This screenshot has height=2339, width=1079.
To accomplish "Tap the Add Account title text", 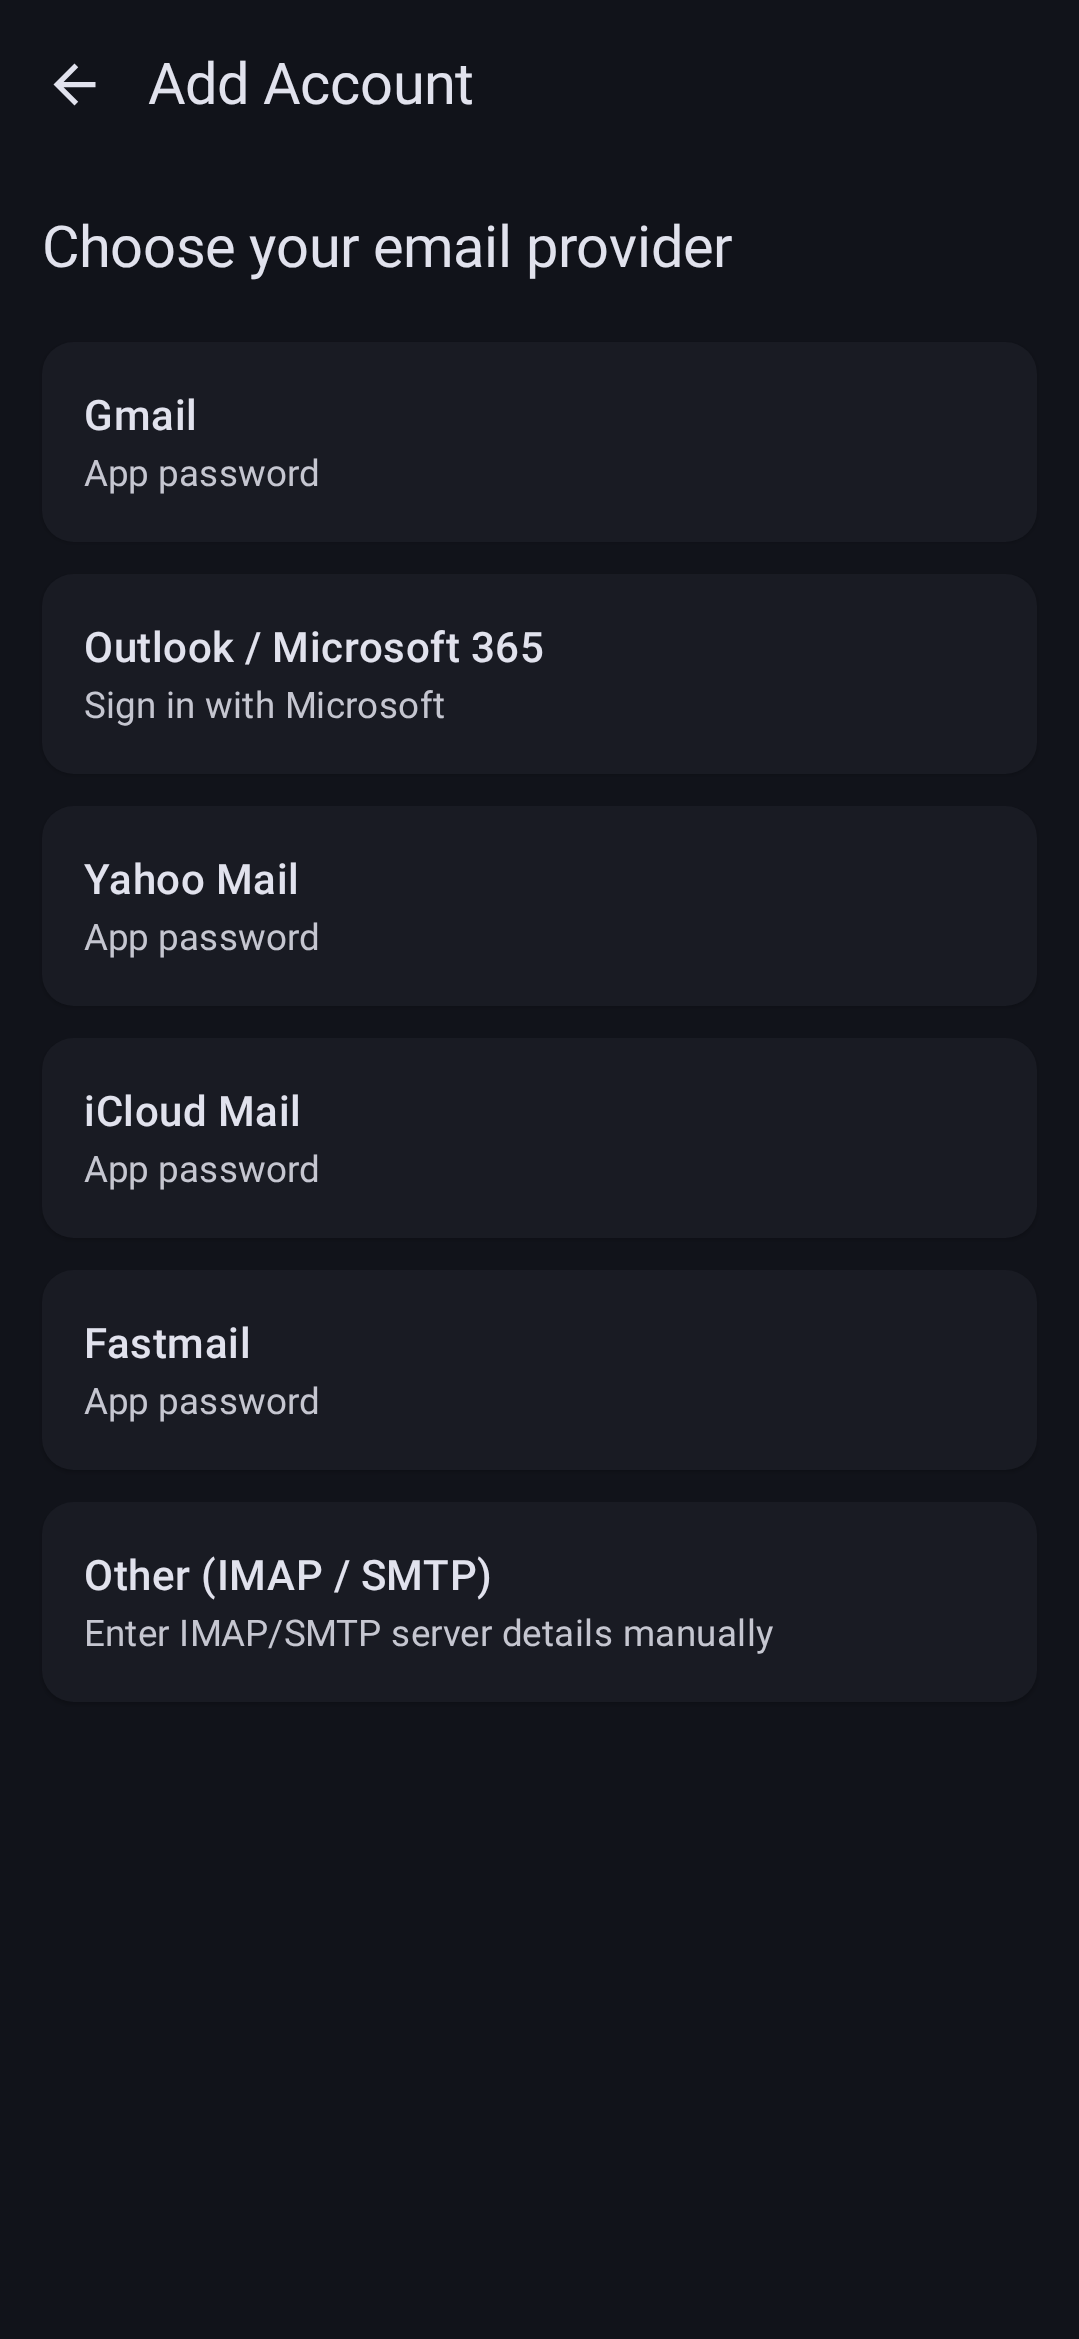I will tap(311, 84).
